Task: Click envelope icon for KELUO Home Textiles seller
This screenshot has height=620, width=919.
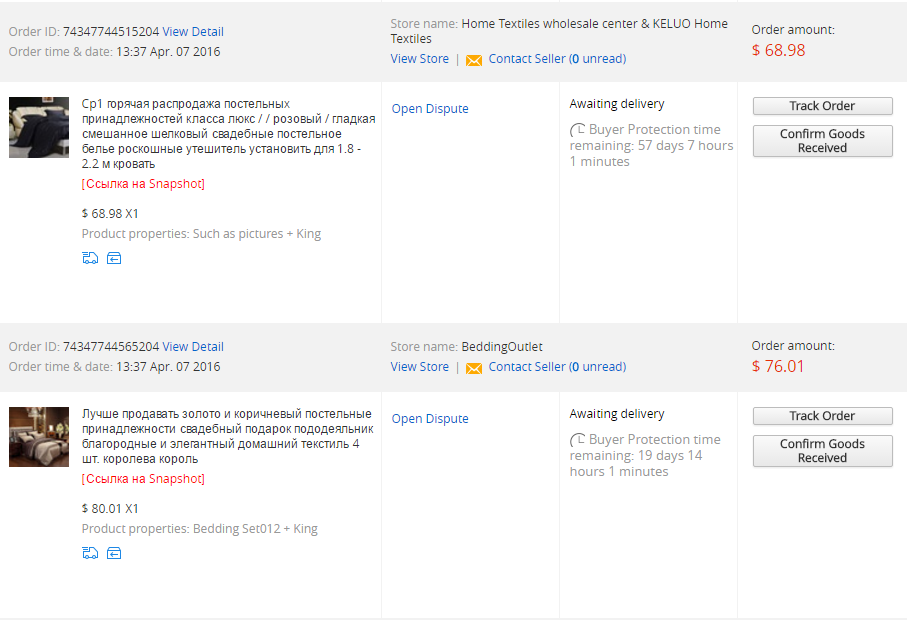Action: click(474, 60)
